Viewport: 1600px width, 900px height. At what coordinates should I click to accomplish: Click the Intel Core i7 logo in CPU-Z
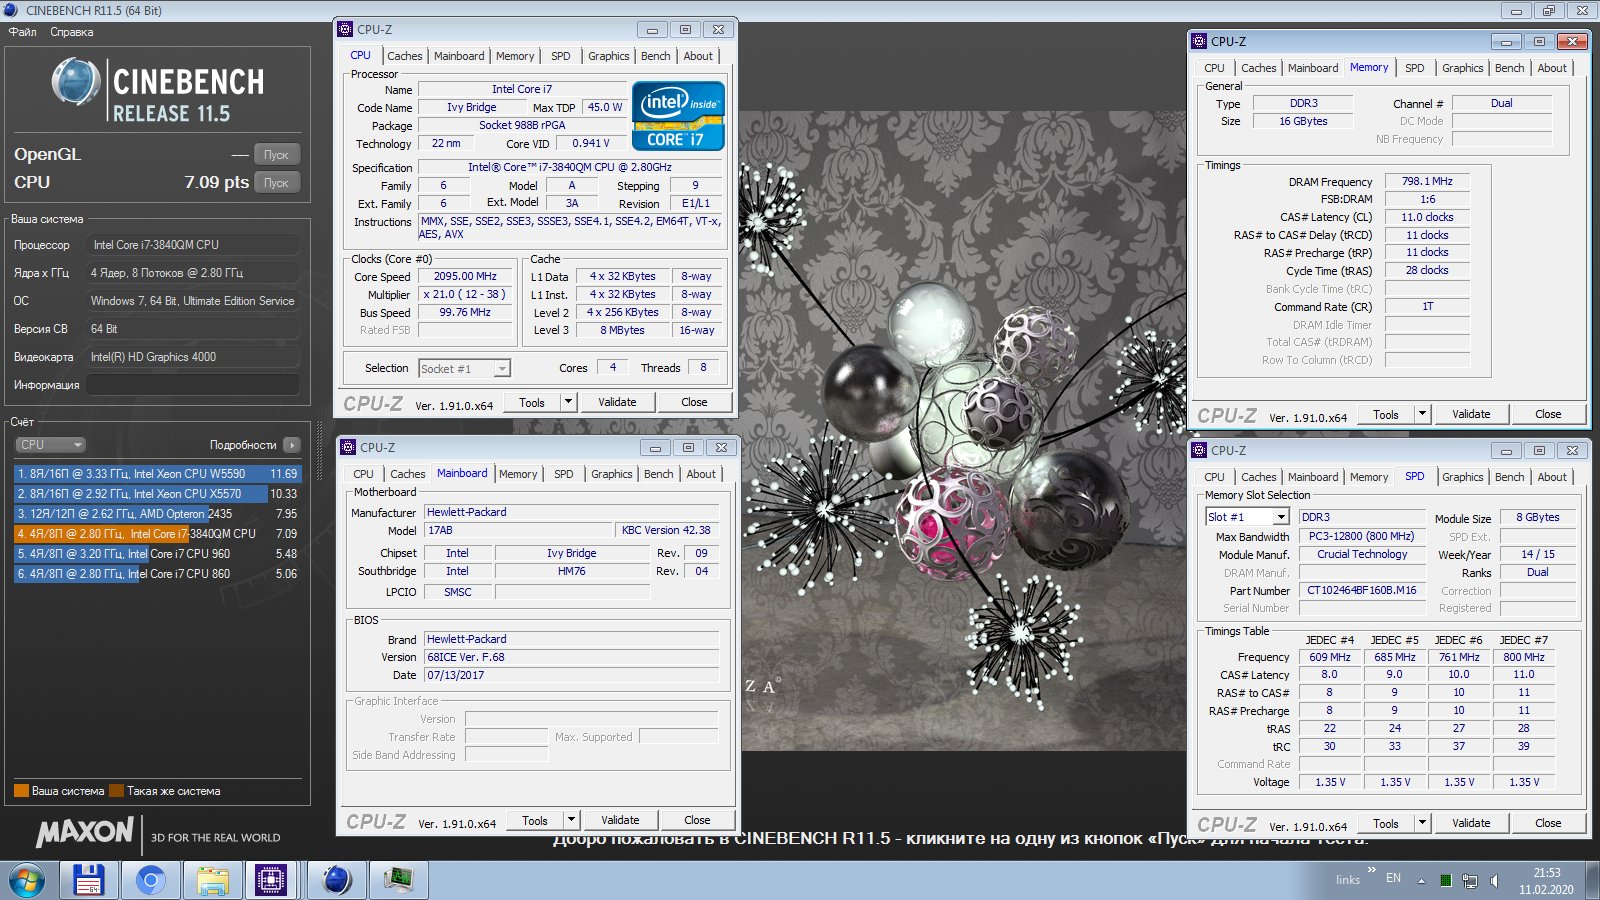[679, 116]
